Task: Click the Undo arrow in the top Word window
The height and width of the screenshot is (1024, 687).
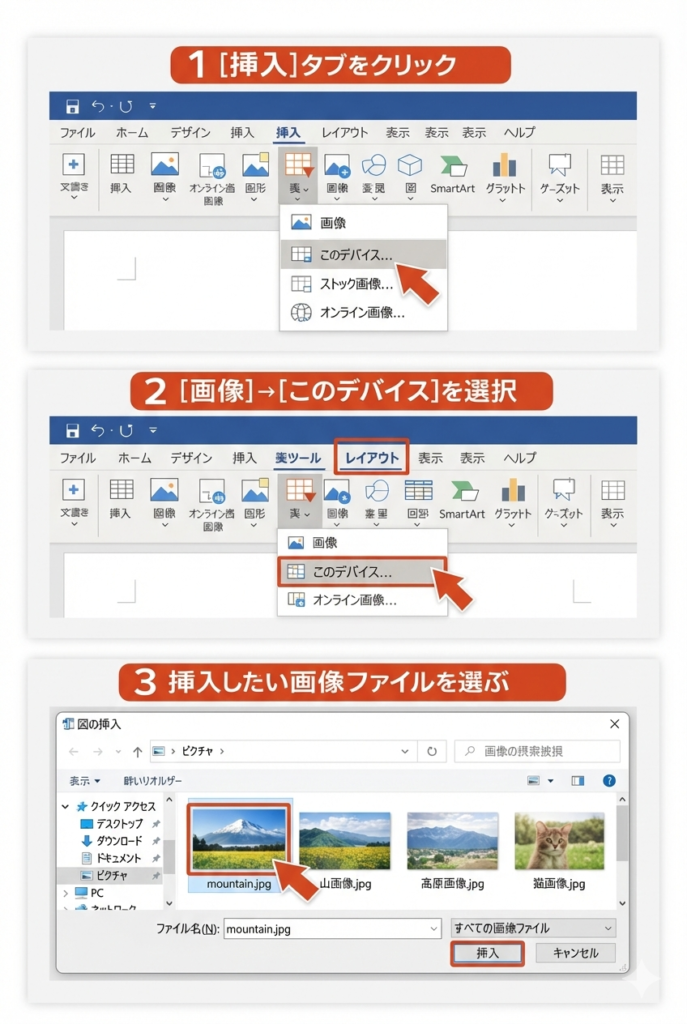Action: click(x=98, y=105)
